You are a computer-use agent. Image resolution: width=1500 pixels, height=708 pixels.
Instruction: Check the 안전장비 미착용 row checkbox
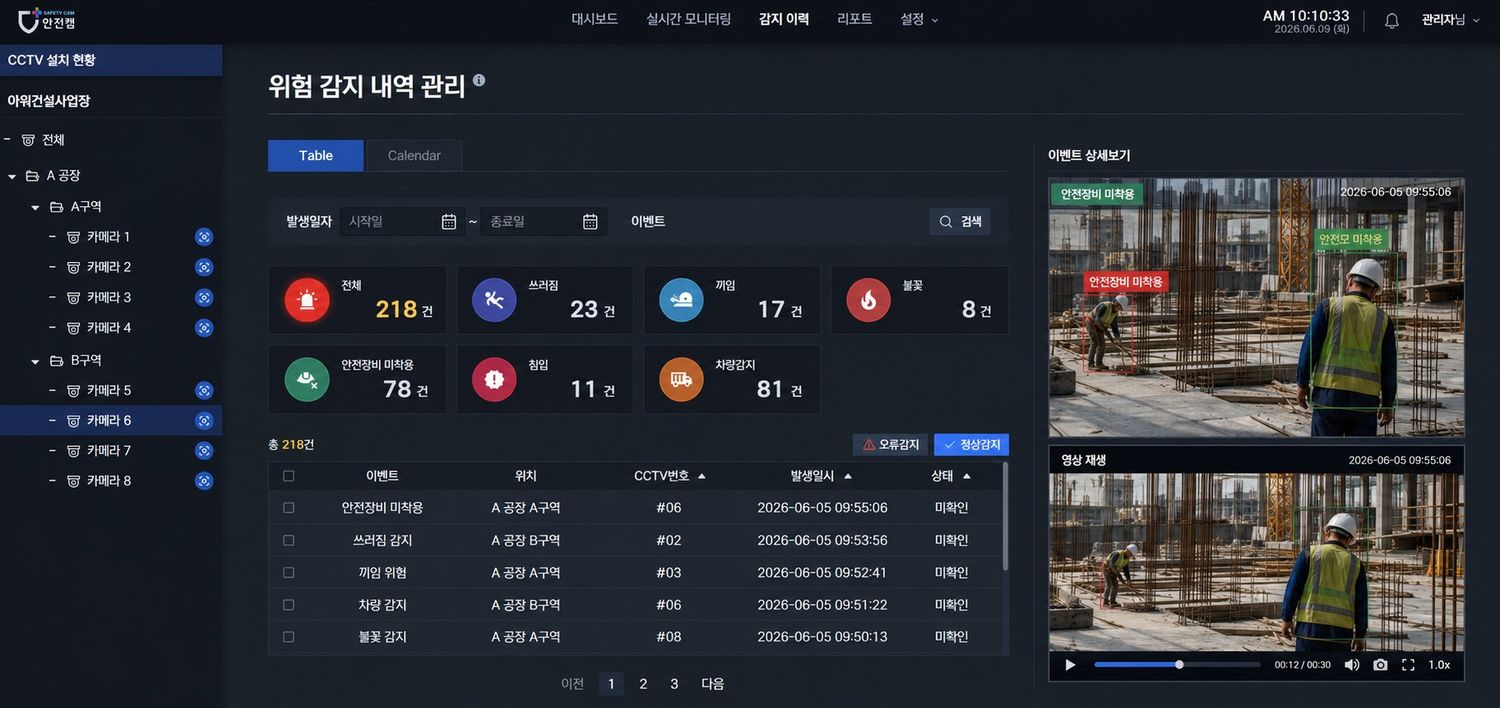pos(289,508)
